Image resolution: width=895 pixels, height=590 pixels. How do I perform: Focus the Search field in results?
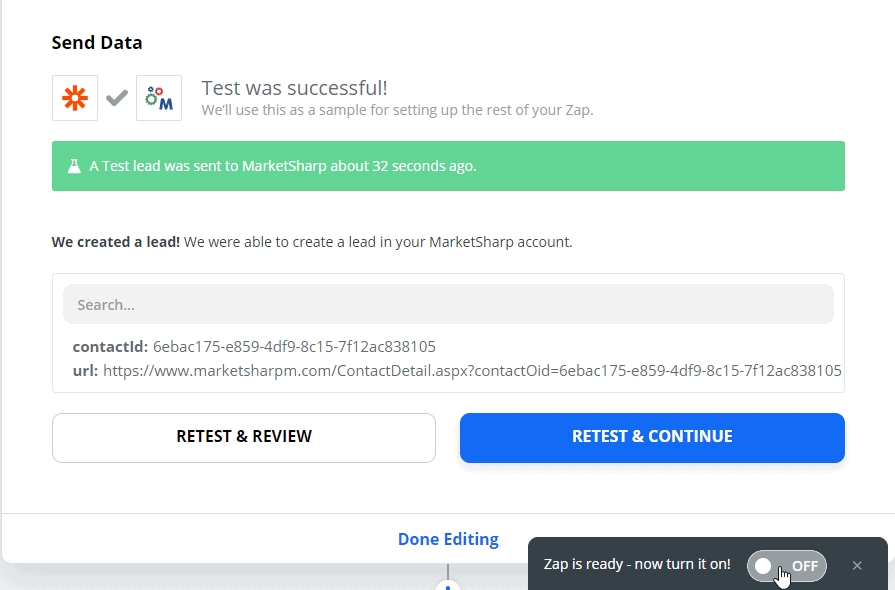[x=448, y=305]
